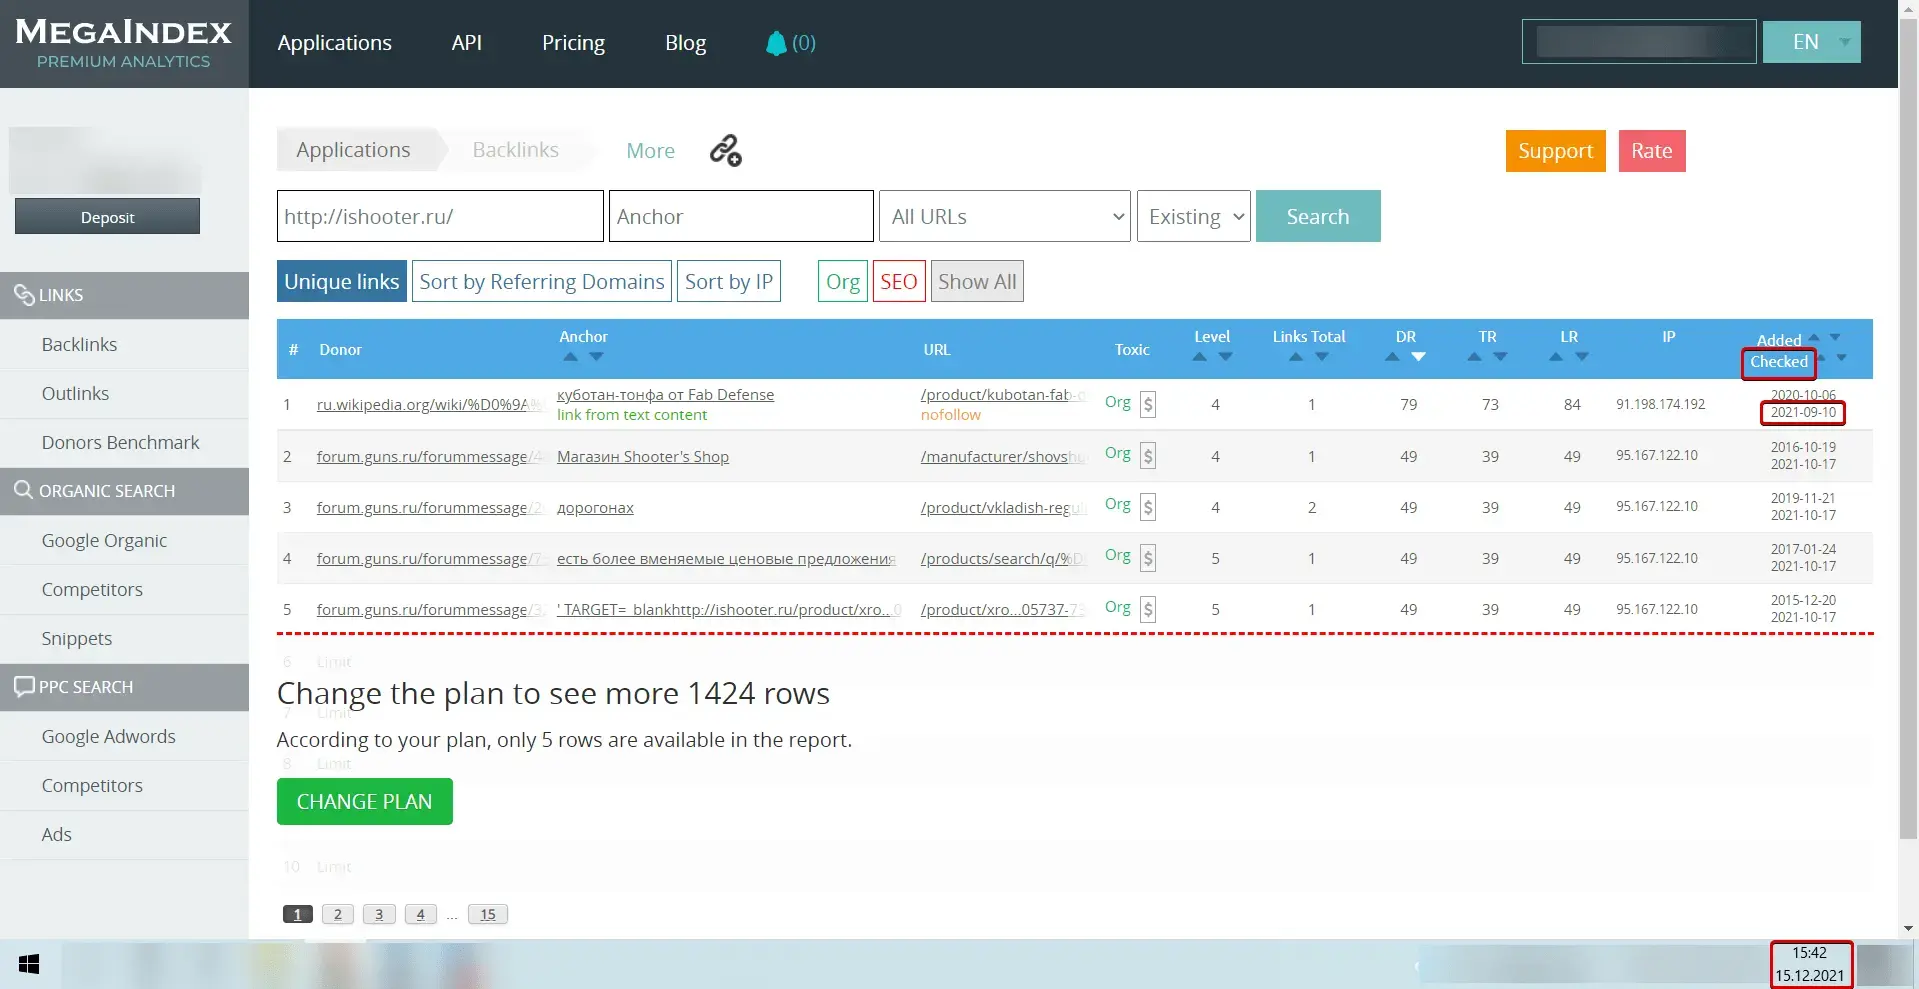Sort Level column ascending arrow
This screenshot has height=989, width=1919.
pyautogui.click(x=1199, y=357)
